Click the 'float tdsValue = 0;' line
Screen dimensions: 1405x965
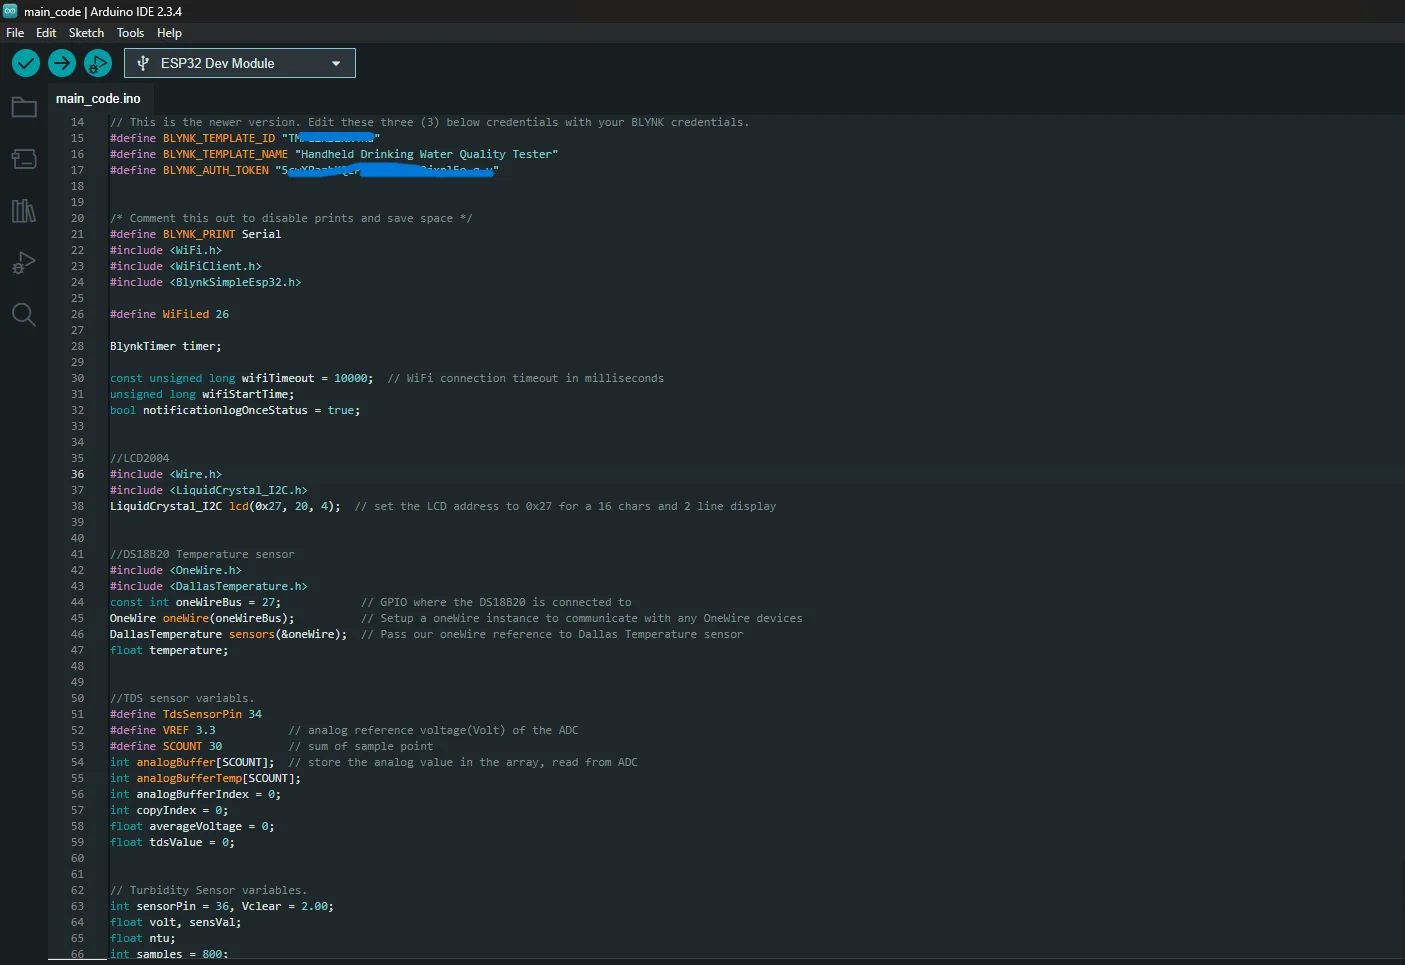(x=172, y=842)
